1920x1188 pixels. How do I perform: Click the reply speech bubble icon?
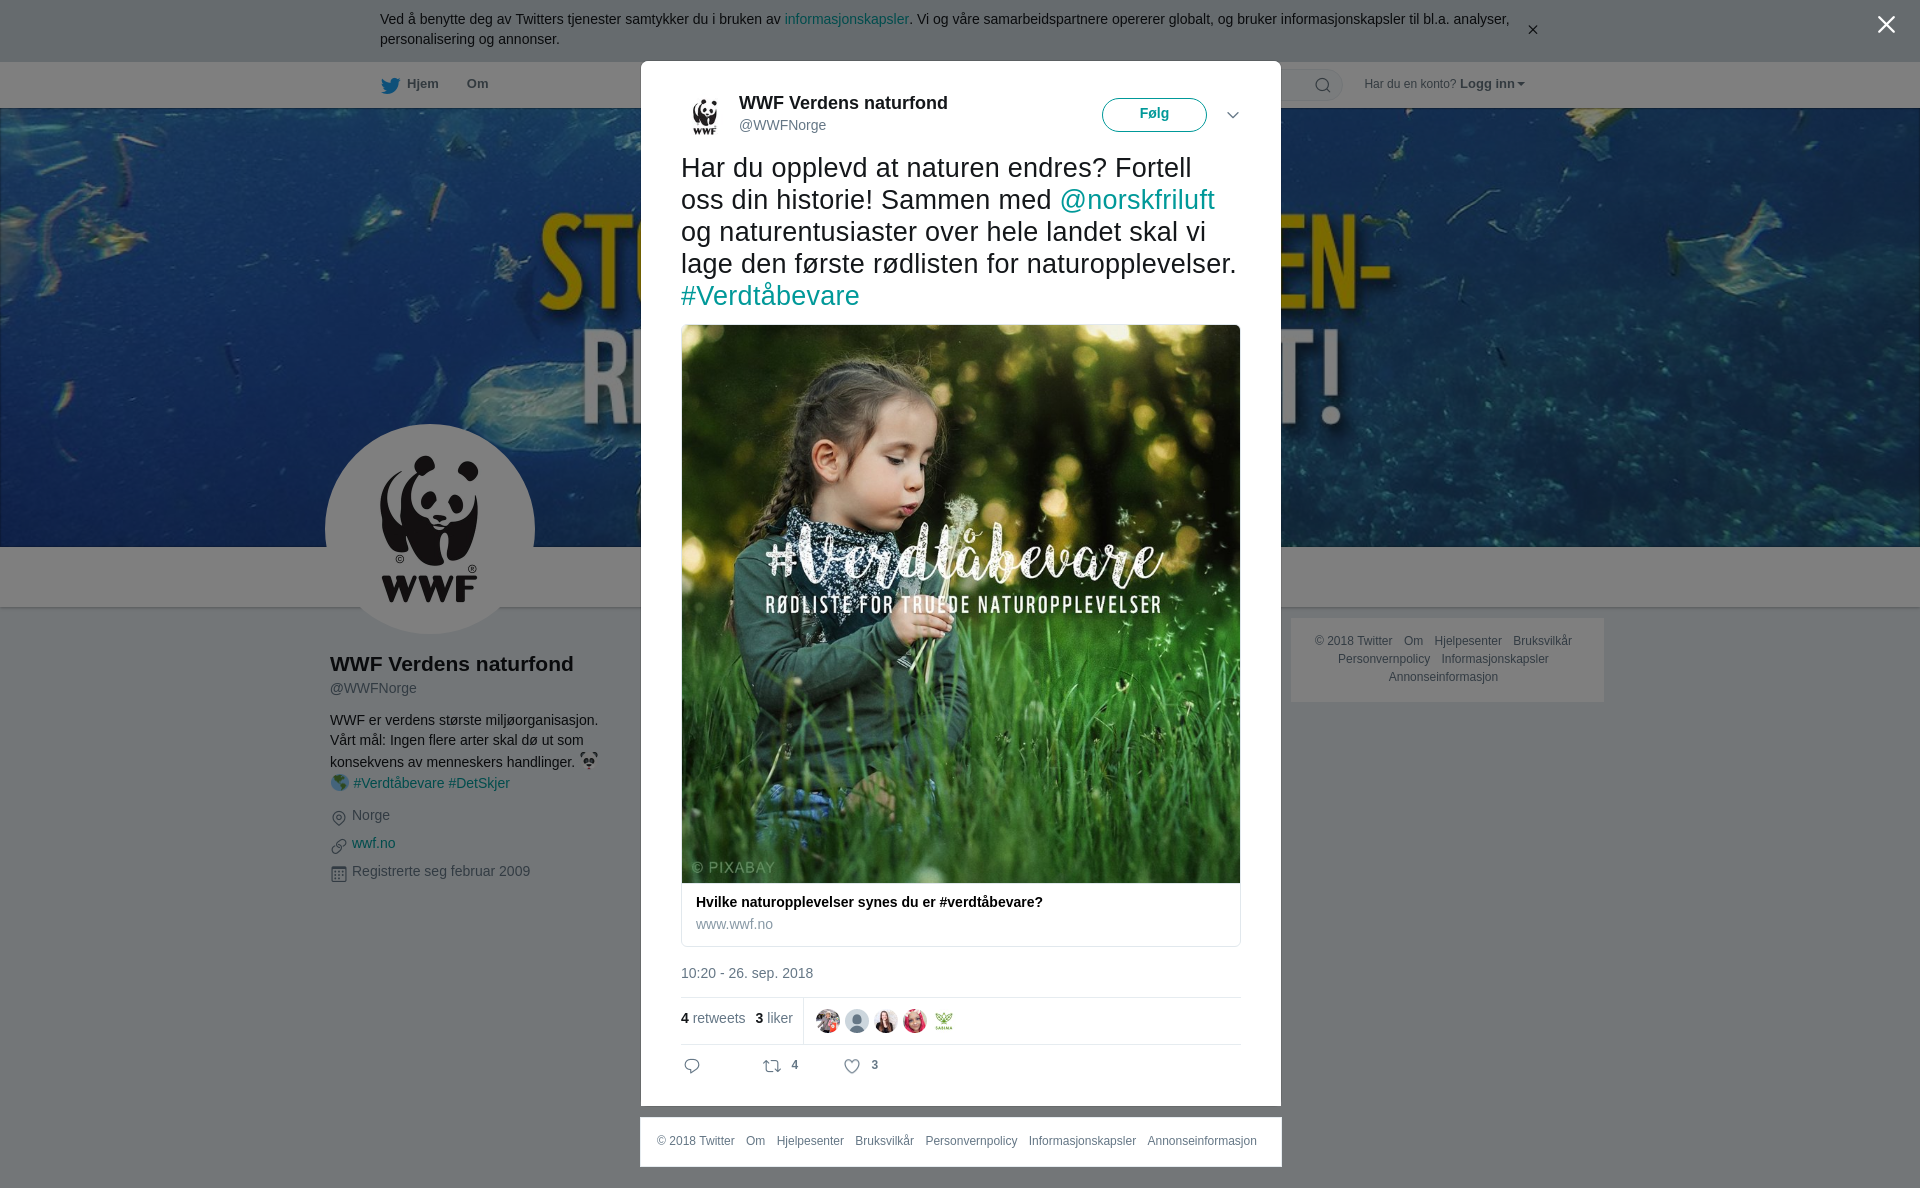(x=692, y=1066)
